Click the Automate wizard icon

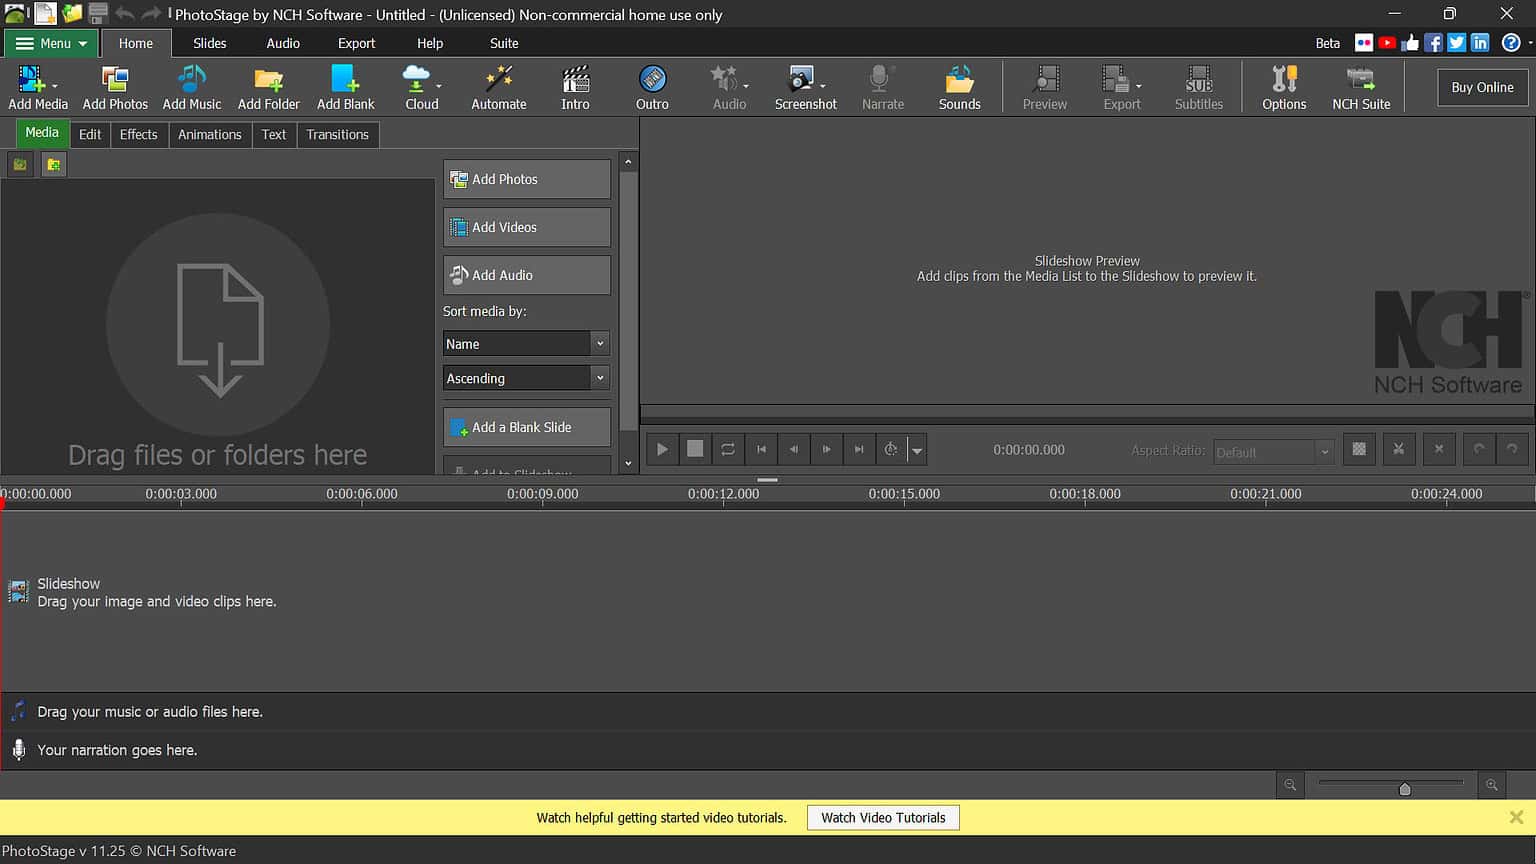click(498, 87)
